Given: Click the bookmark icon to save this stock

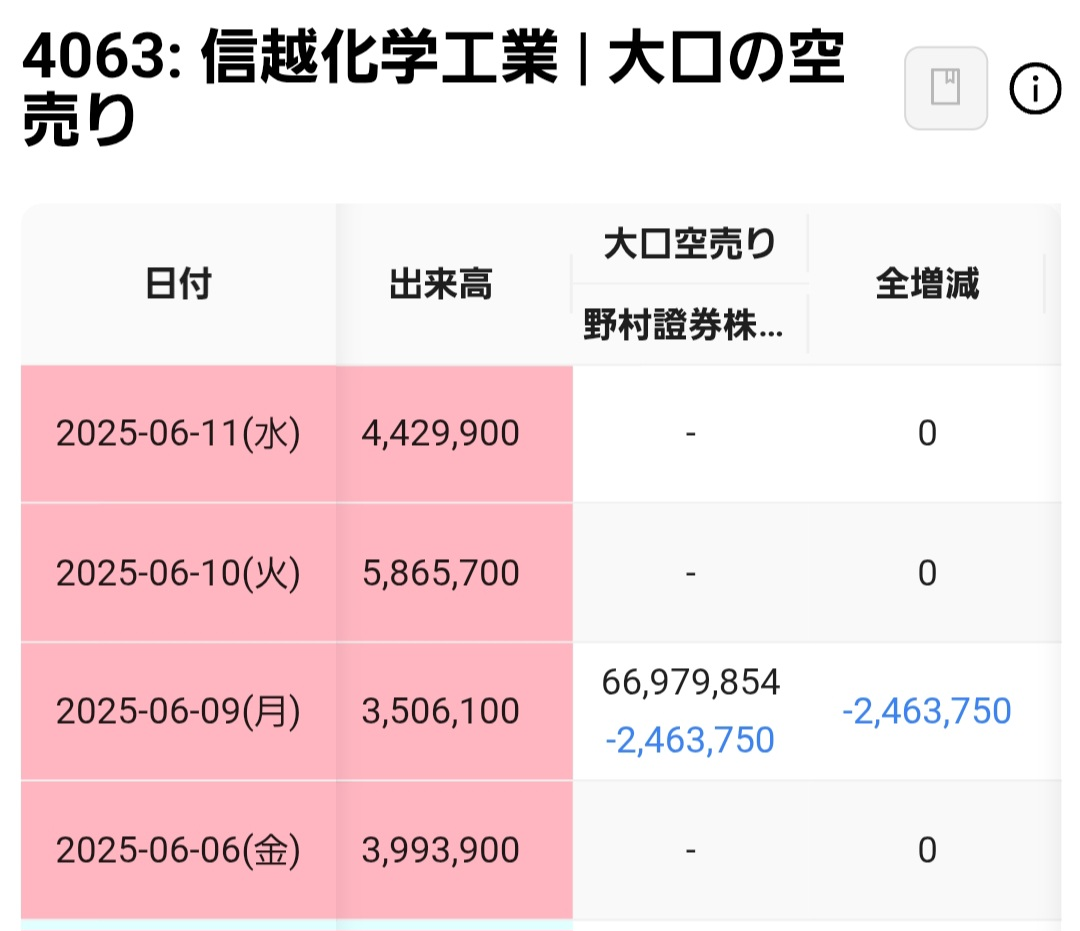Looking at the screenshot, I should pos(944,88).
